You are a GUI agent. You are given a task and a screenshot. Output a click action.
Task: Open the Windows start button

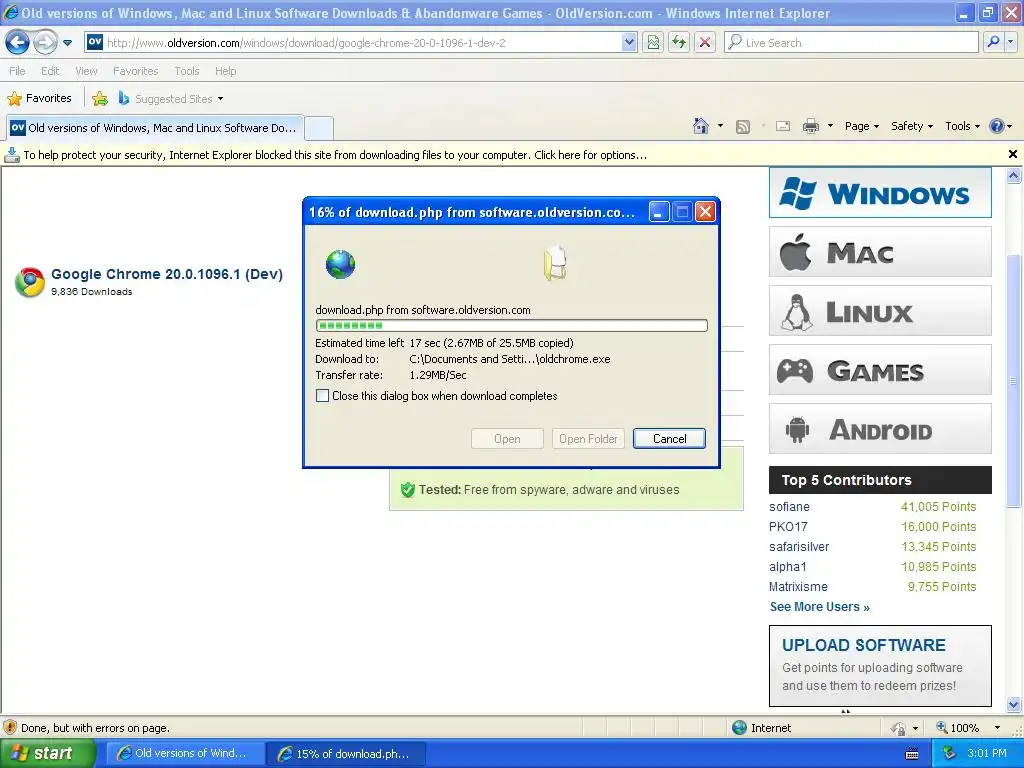46,754
